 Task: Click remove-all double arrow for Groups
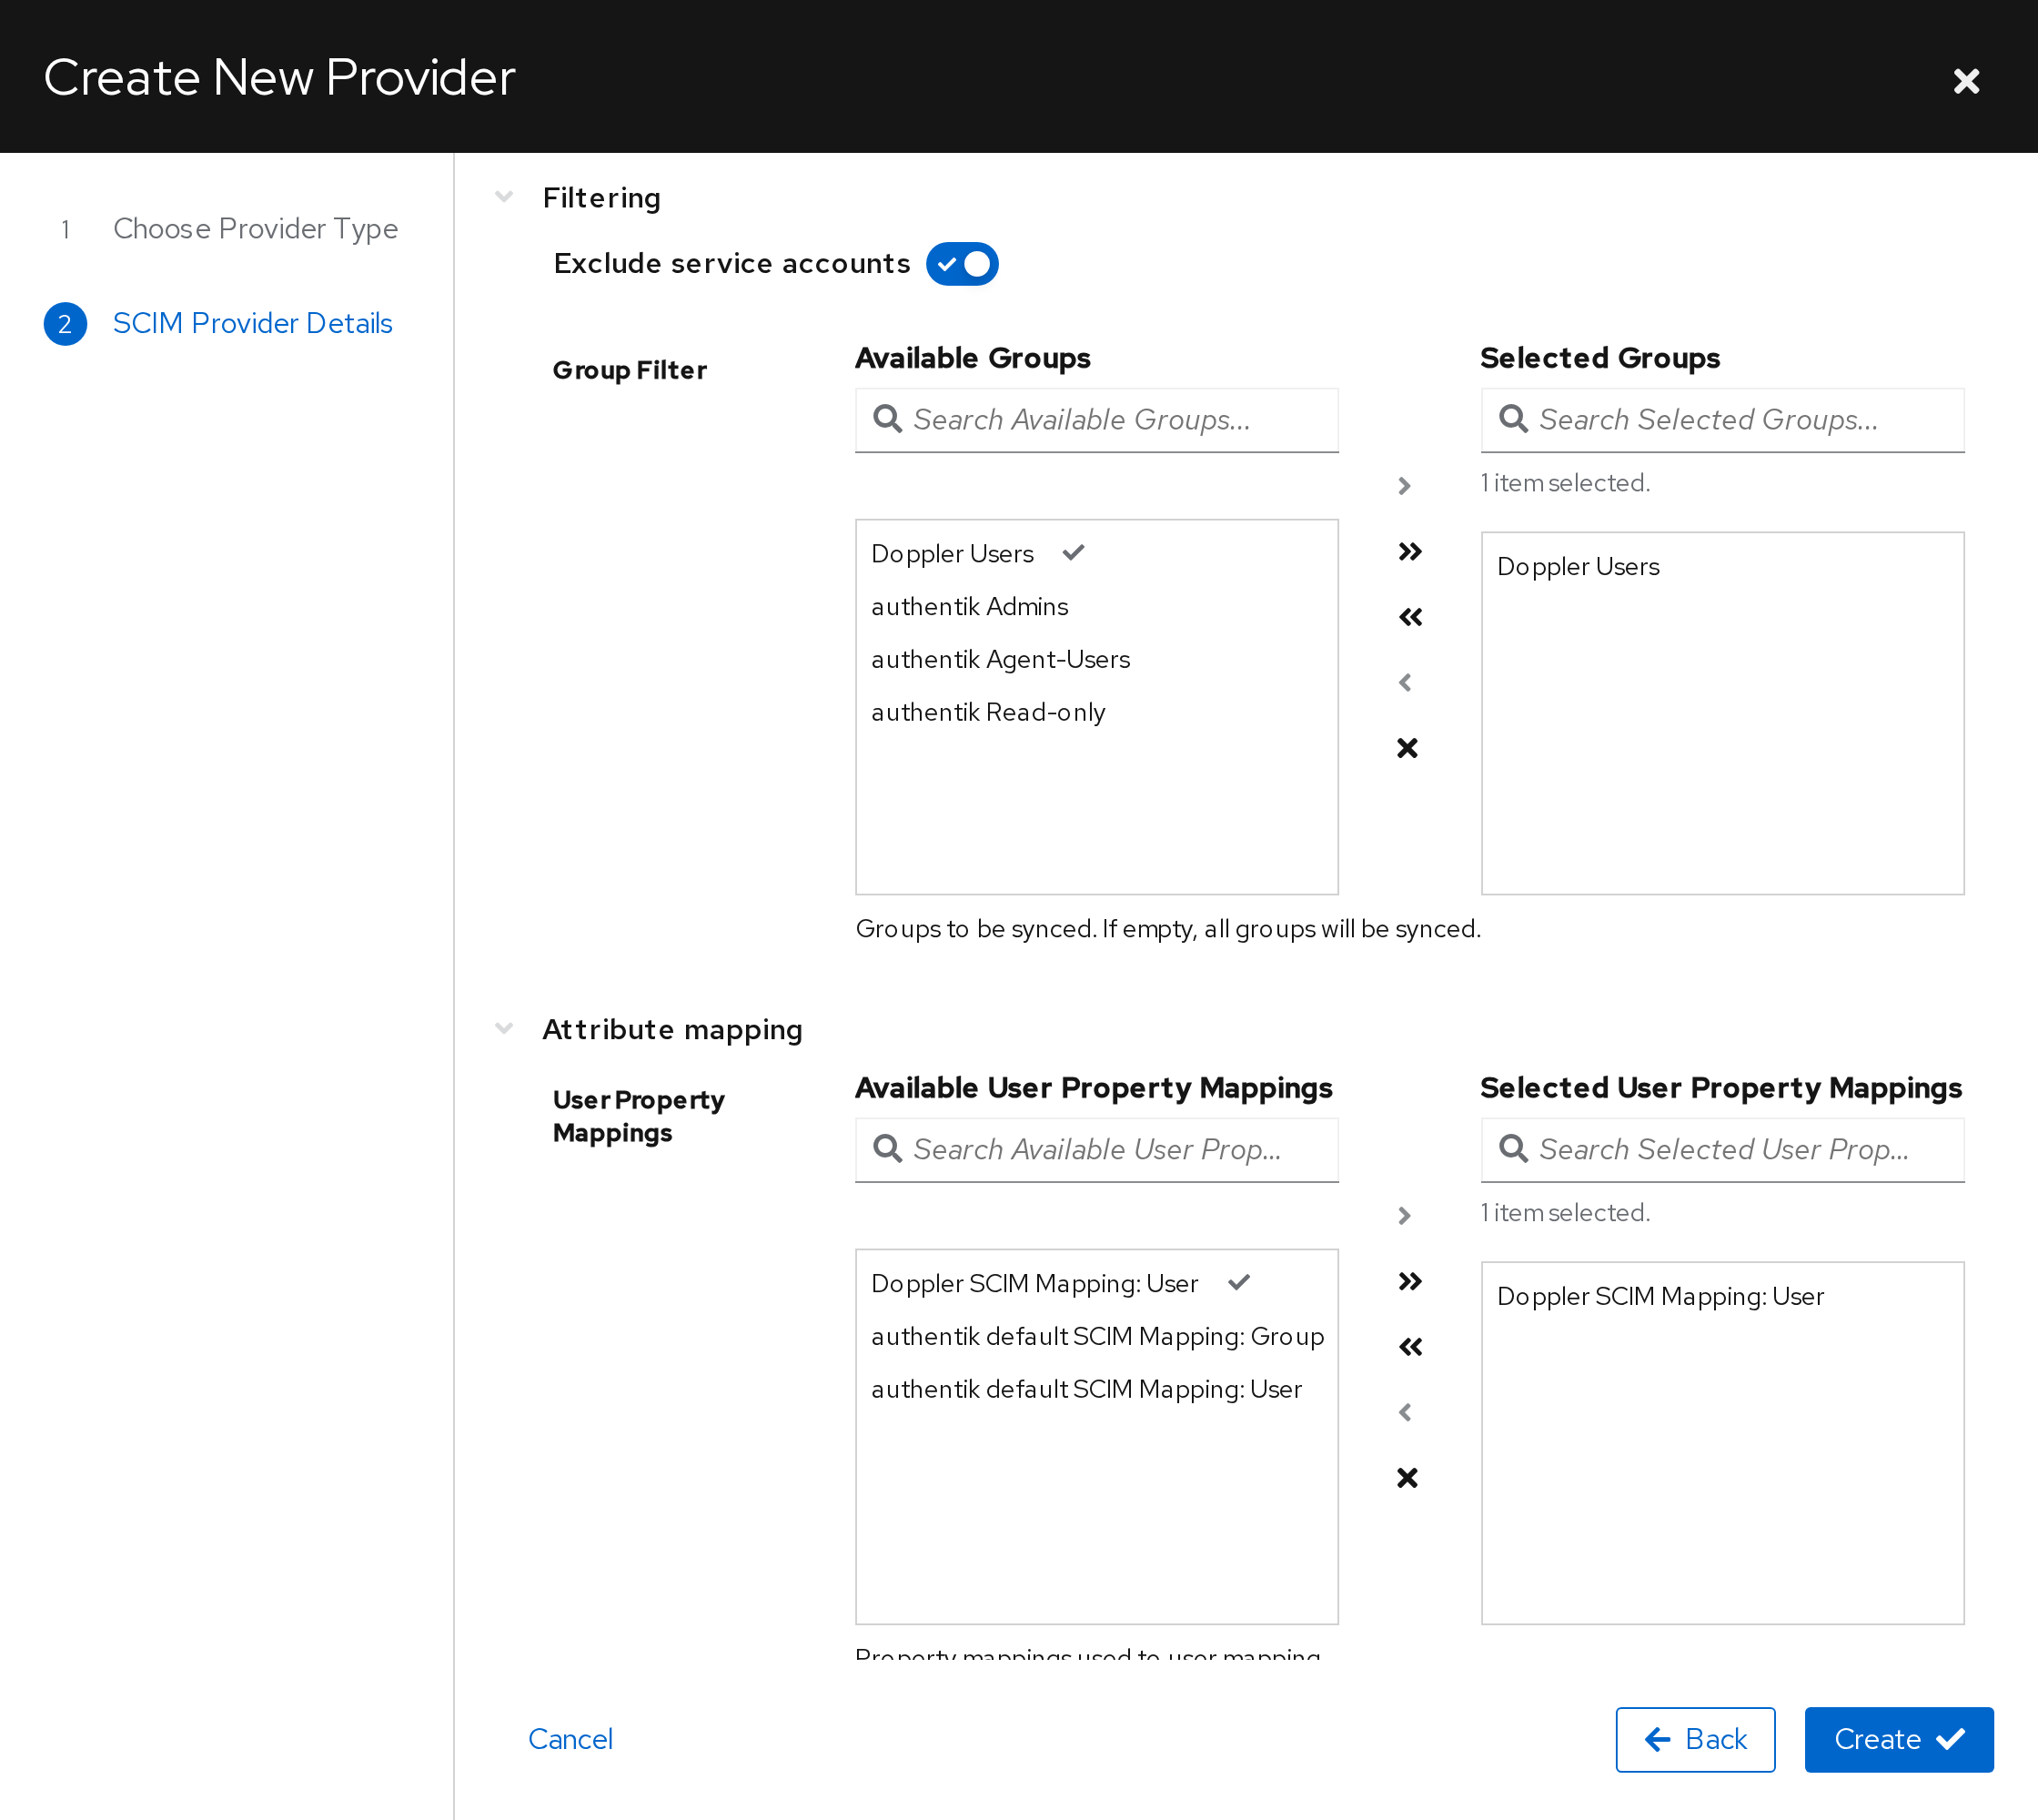pyautogui.click(x=1409, y=617)
